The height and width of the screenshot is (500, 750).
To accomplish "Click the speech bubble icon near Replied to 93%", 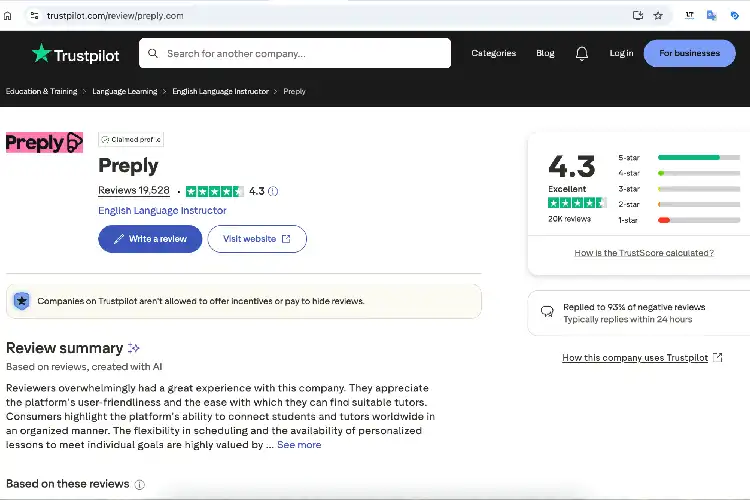I will pyautogui.click(x=547, y=311).
